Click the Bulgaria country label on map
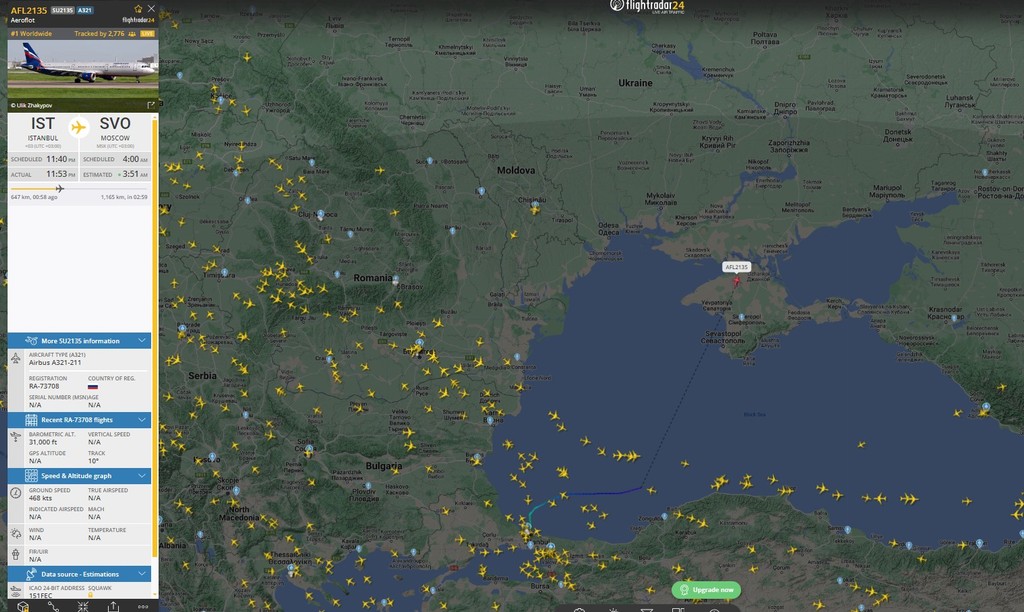 (384, 466)
